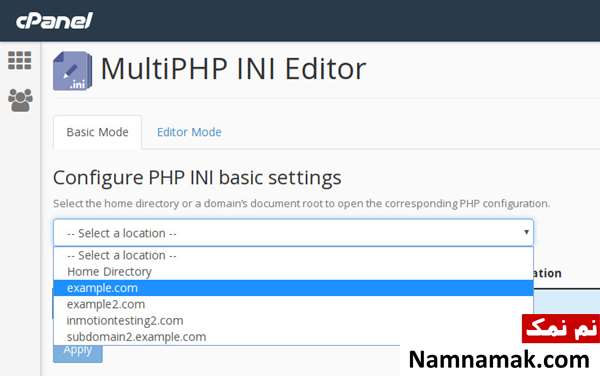
Task: Select Home Directory from the list
Action: point(293,272)
